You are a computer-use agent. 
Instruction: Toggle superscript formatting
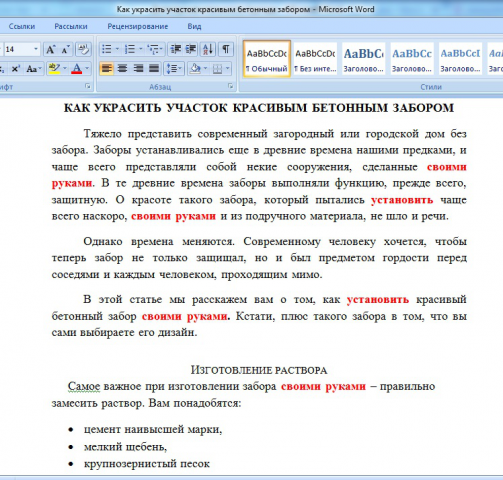pos(15,69)
